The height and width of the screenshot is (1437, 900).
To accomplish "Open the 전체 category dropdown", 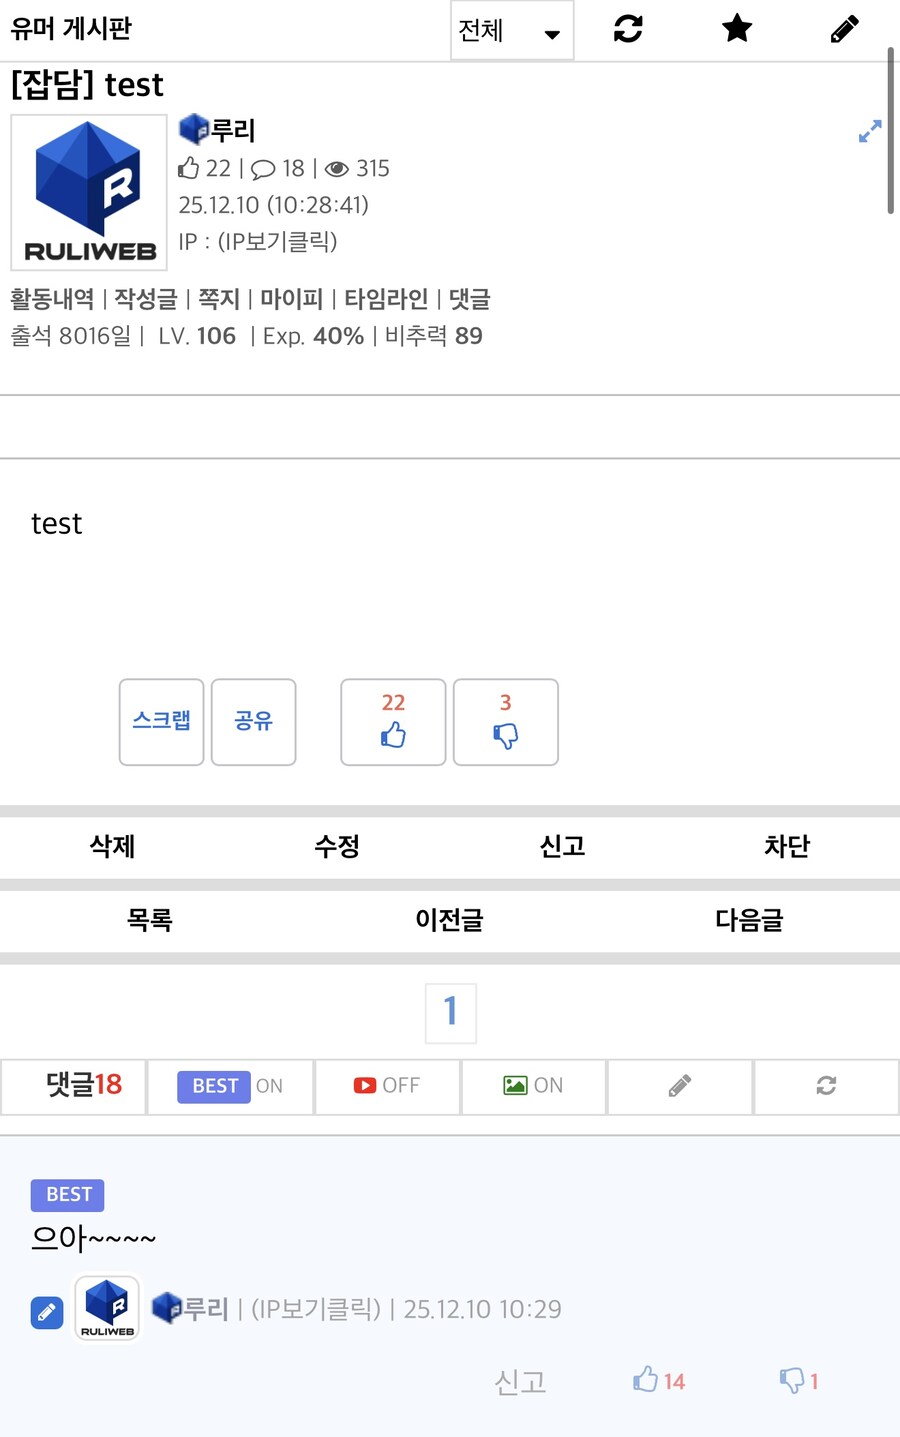I will pos(511,30).
